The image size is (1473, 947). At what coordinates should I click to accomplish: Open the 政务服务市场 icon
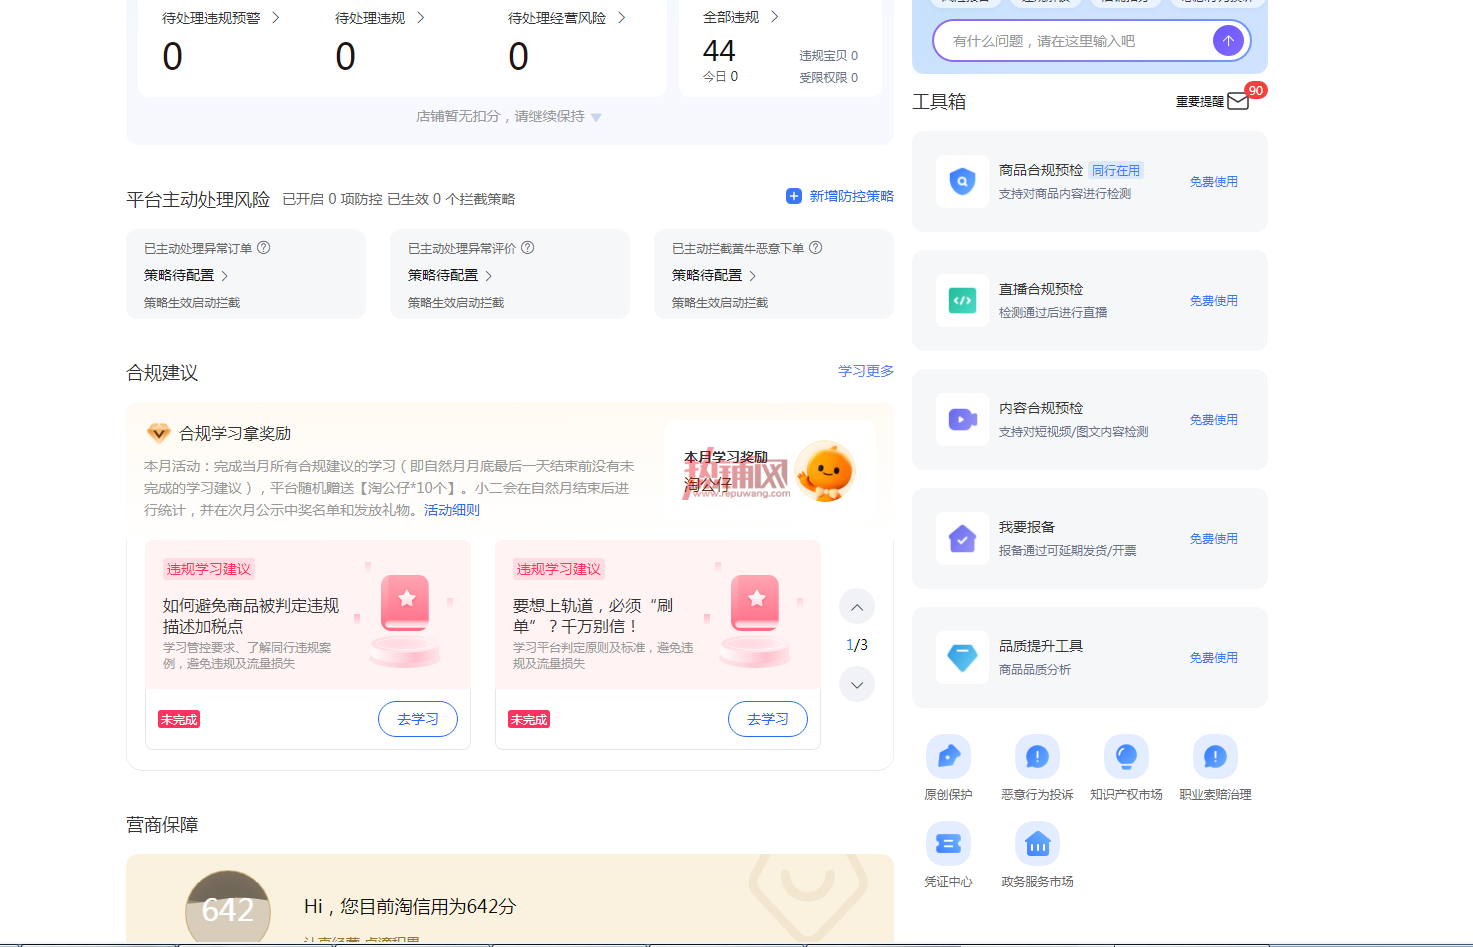coord(1037,844)
